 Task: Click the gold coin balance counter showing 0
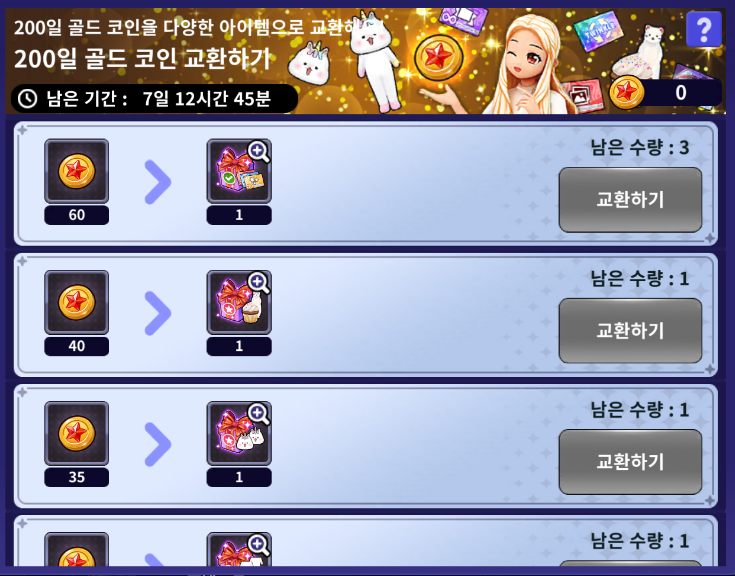pos(666,92)
